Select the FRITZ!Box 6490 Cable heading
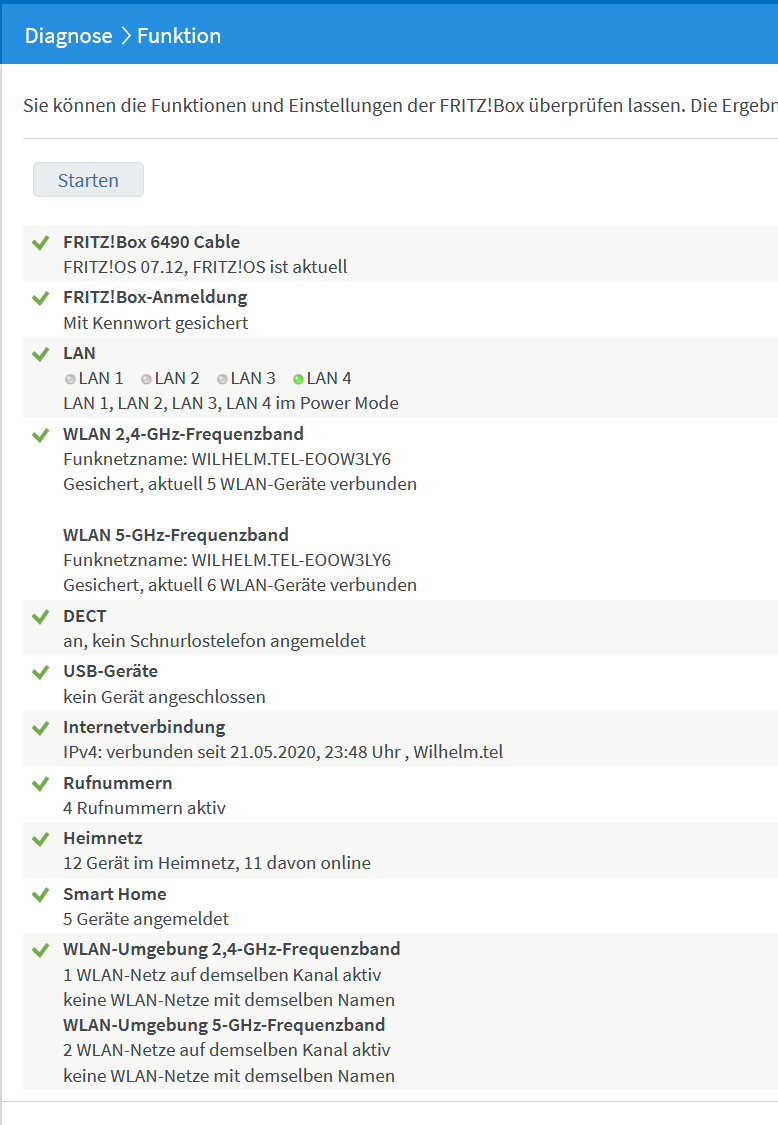778x1125 pixels. pyautogui.click(x=151, y=242)
